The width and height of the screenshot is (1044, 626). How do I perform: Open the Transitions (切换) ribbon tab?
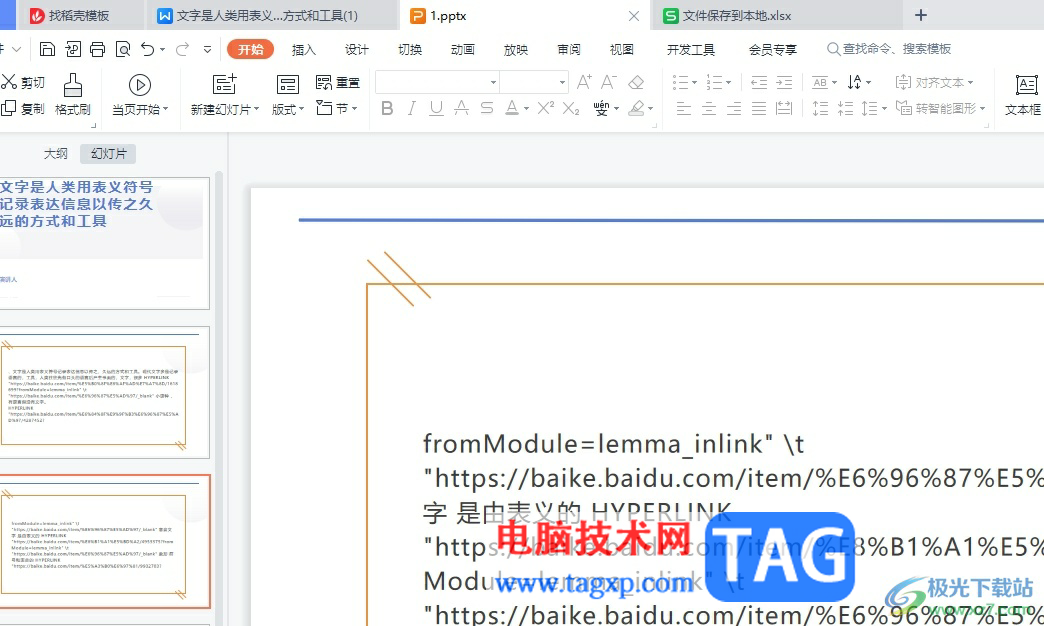pos(409,49)
